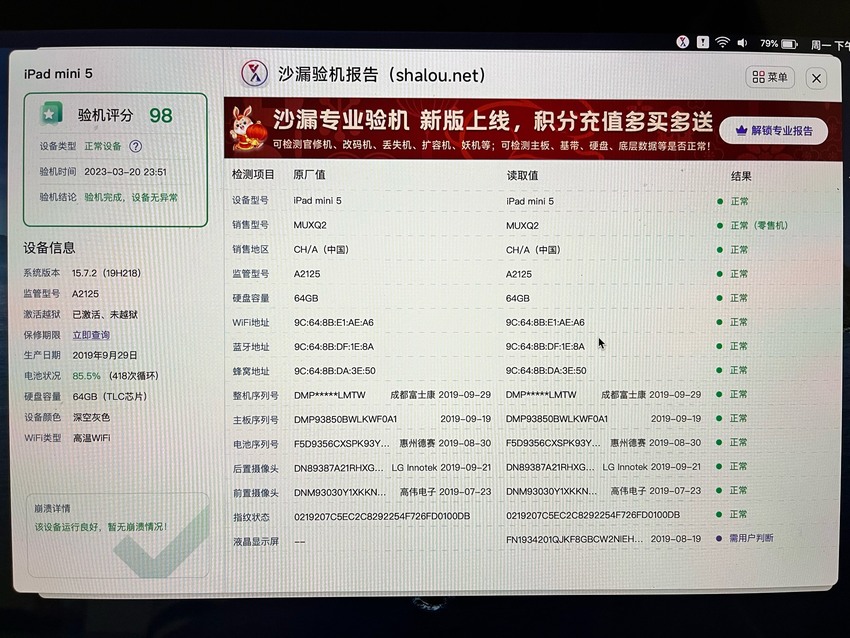Viewport: 850px width, 638px height.
Task: Click the battery health value 85.5%
Action: coord(86,376)
